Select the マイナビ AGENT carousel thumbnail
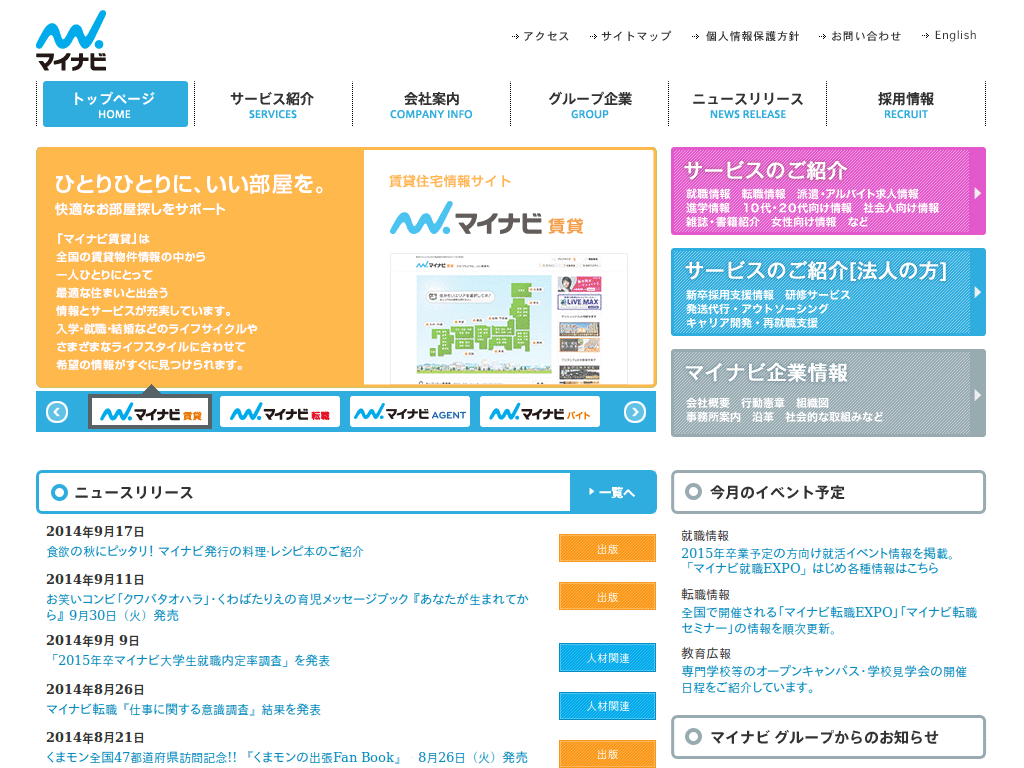 pos(409,412)
